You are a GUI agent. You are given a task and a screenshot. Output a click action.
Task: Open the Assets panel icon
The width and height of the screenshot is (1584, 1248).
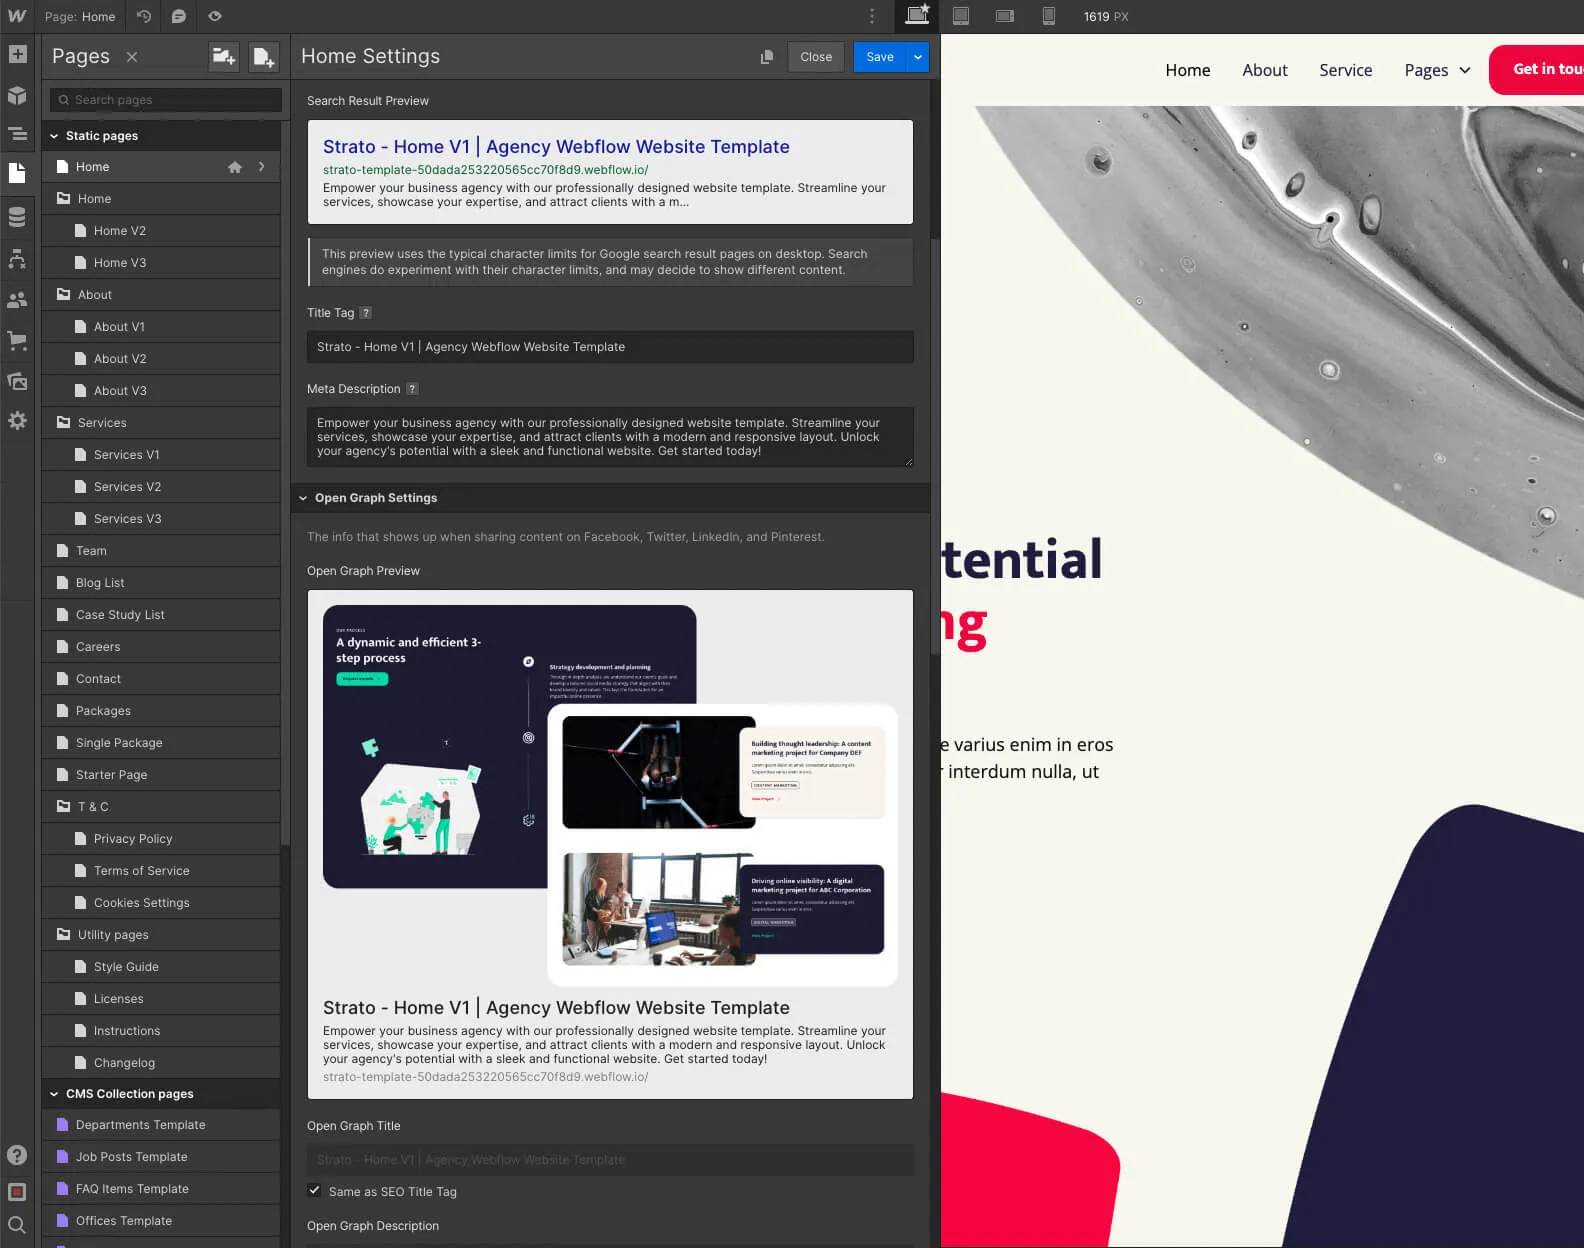tap(17, 381)
